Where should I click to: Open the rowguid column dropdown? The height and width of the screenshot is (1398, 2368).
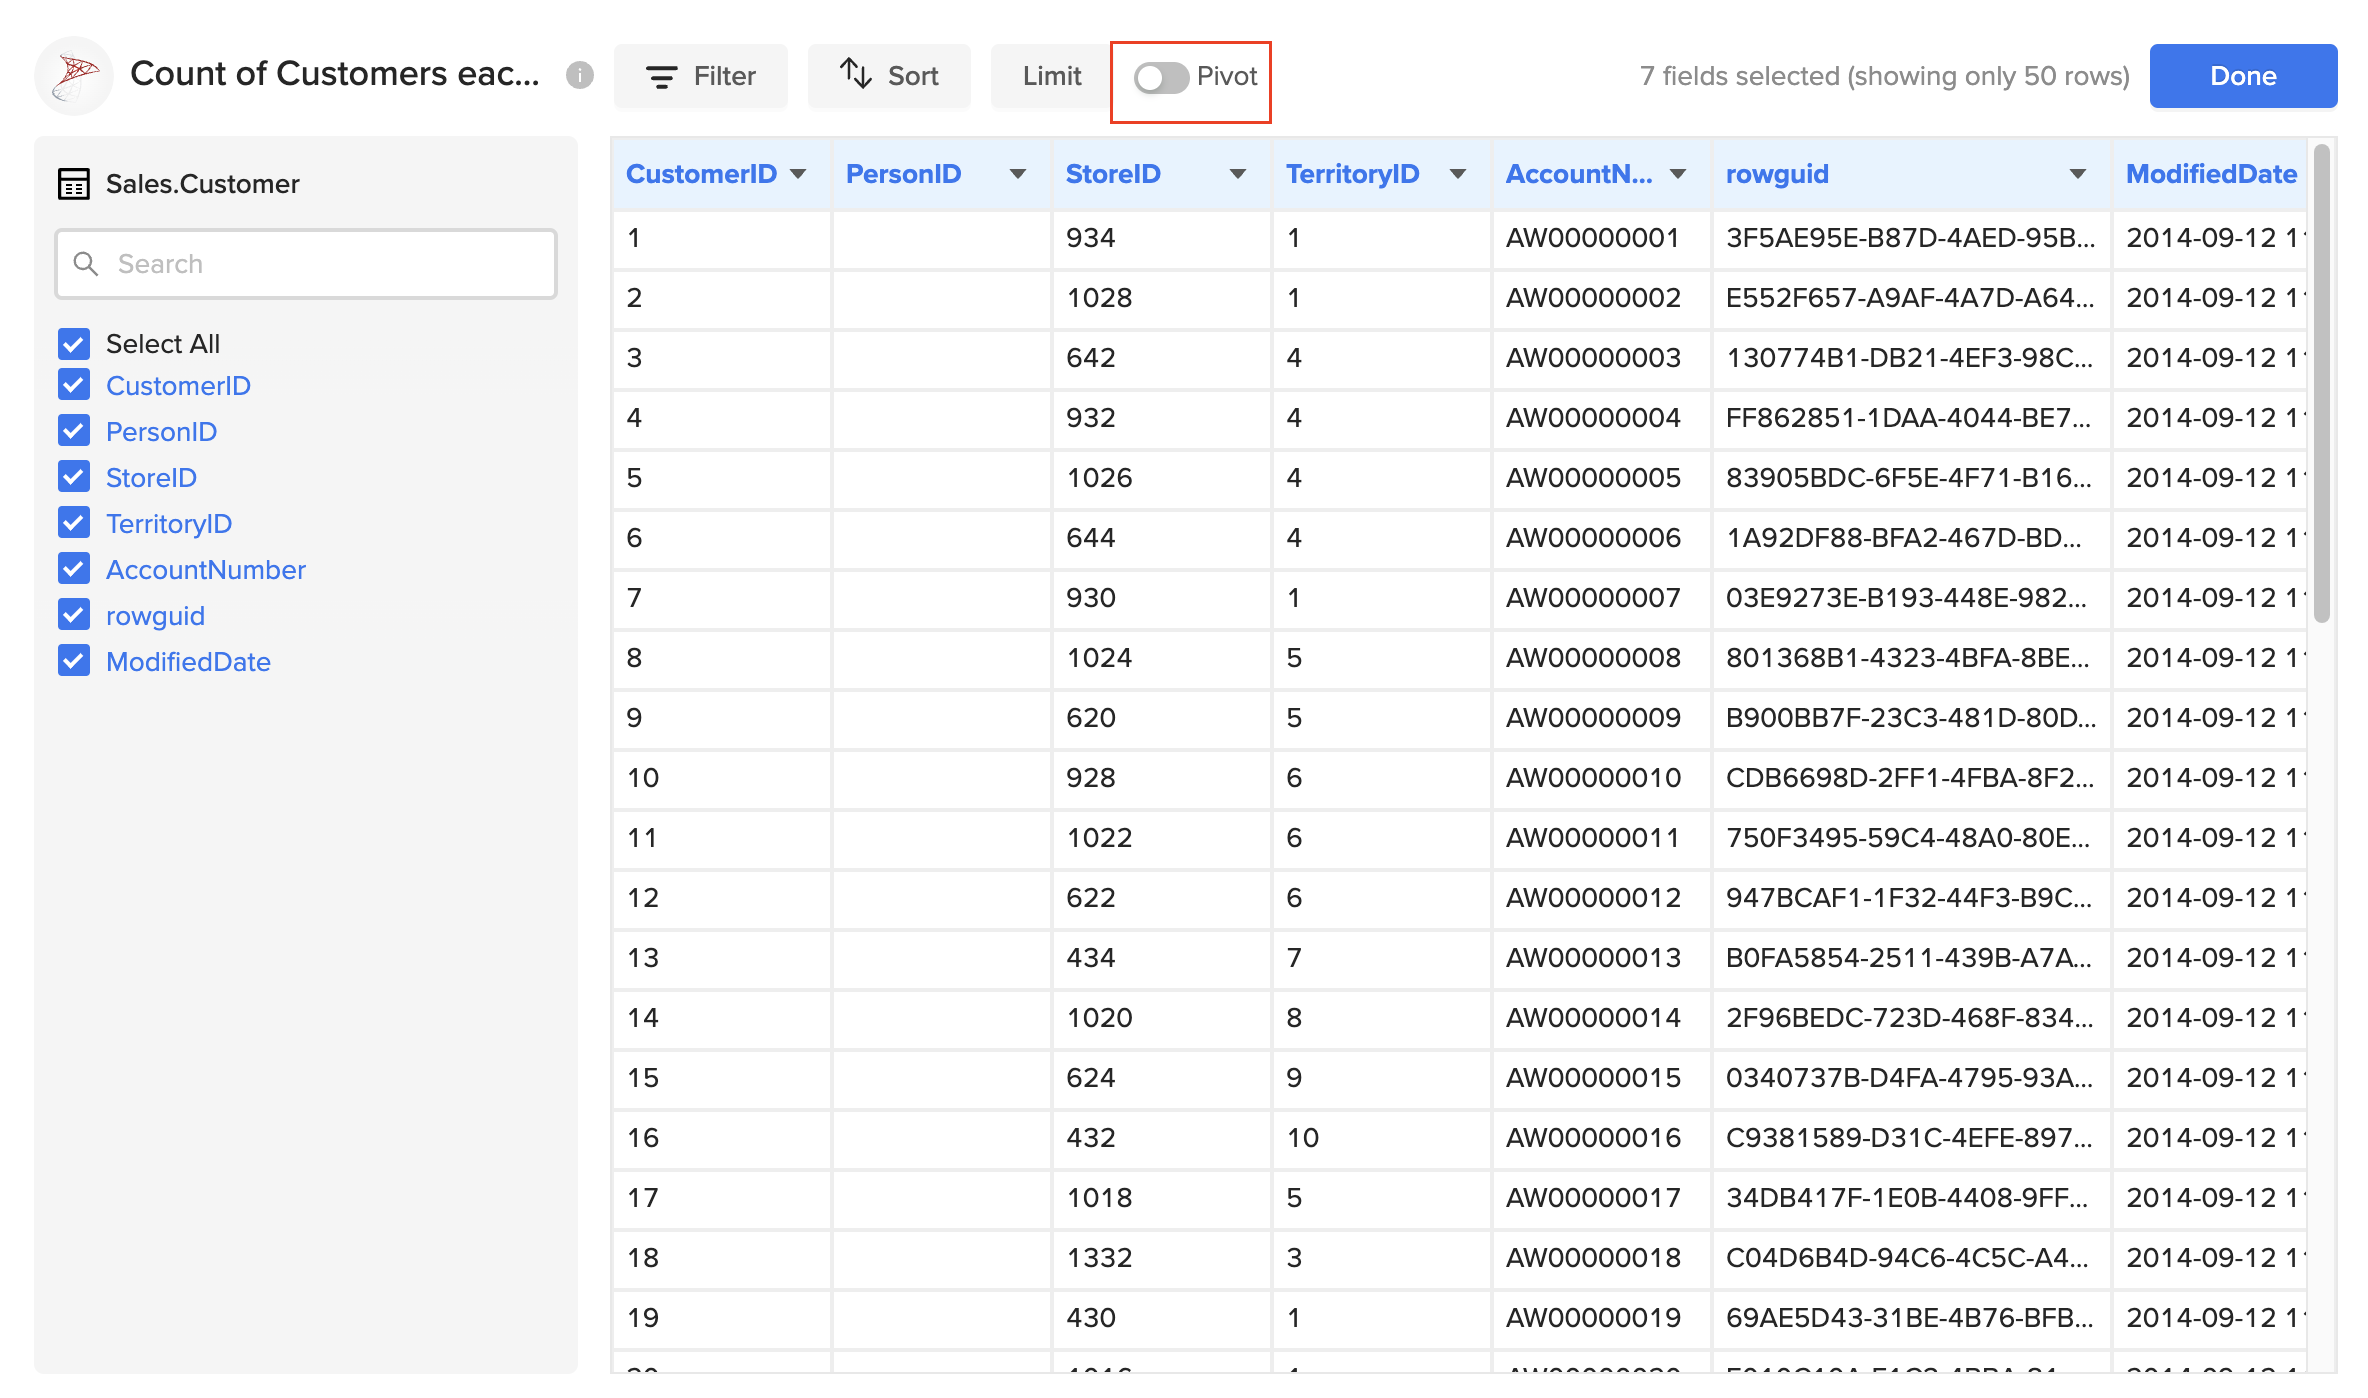pos(2077,173)
